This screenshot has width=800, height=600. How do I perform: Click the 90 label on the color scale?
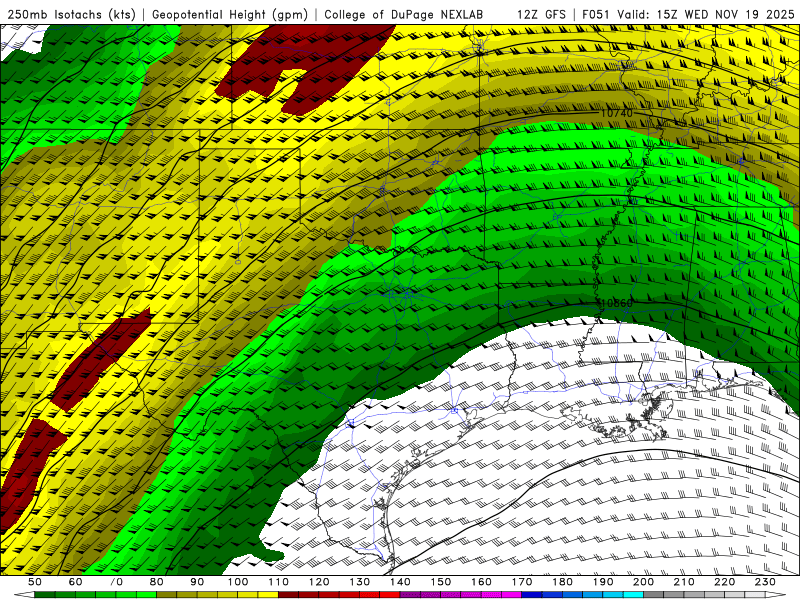(x=197, y=582)
